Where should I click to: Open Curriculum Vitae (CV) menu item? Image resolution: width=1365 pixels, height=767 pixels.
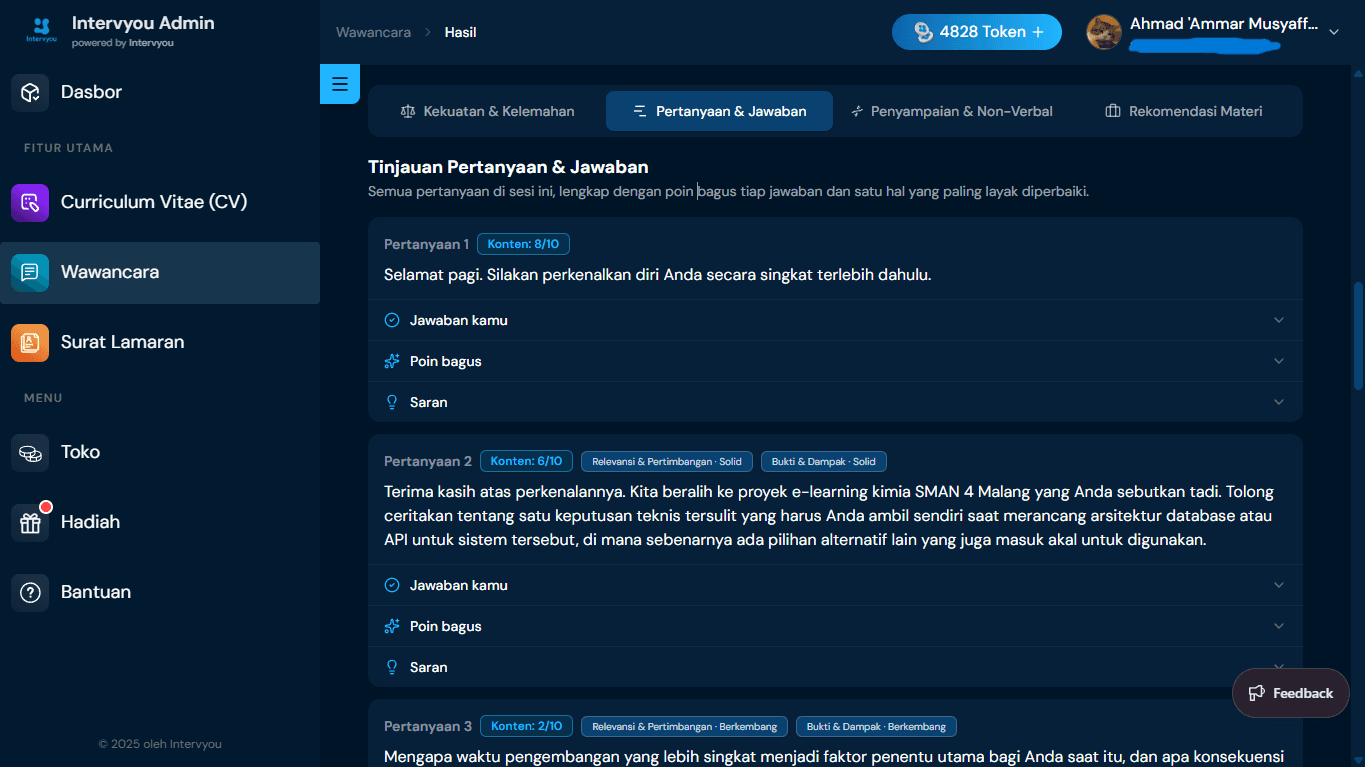[160, 202]
